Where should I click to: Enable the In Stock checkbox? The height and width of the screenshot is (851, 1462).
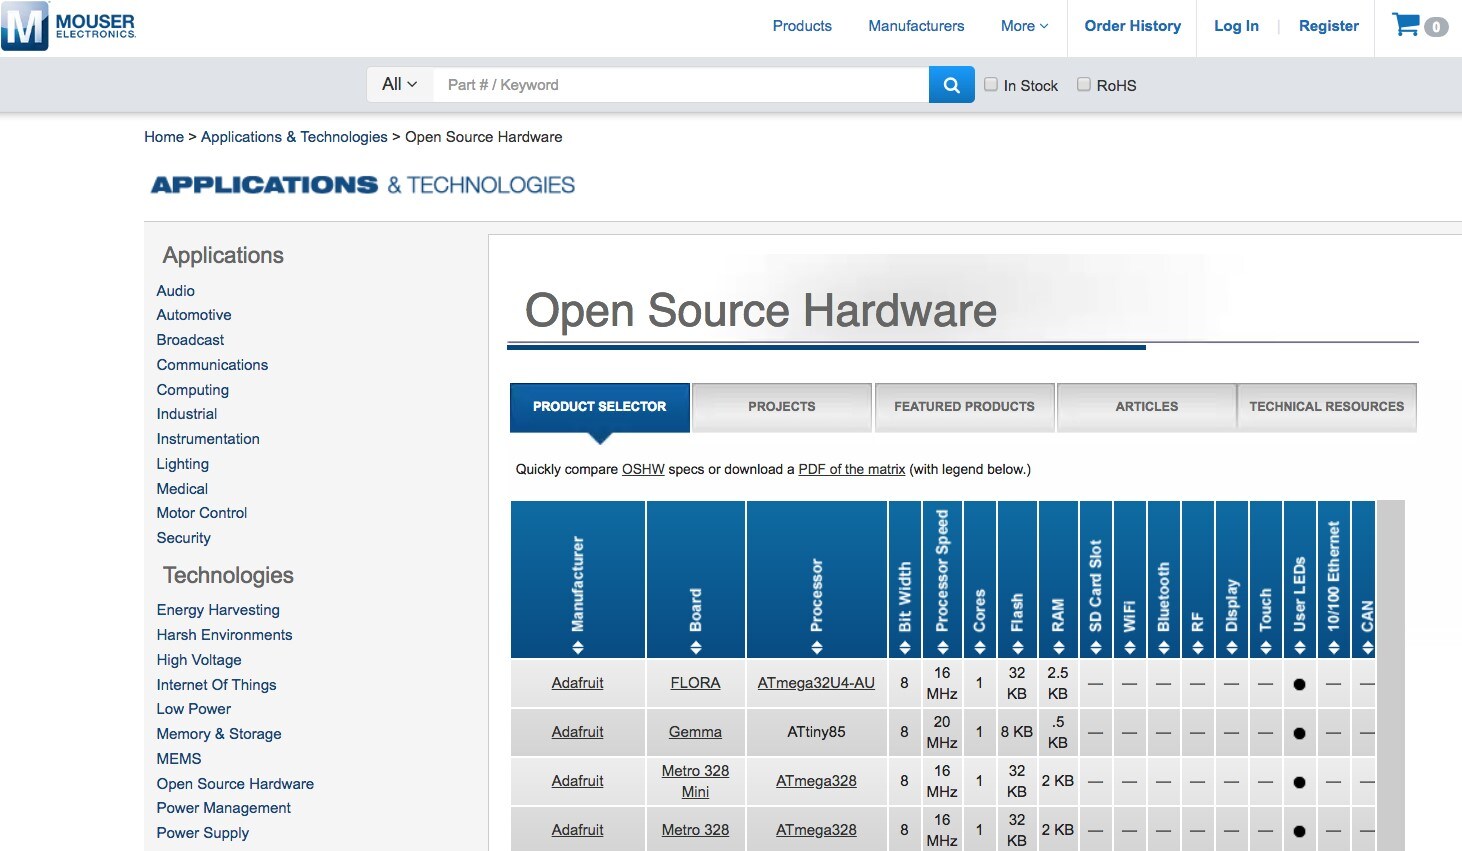point(991,85)
